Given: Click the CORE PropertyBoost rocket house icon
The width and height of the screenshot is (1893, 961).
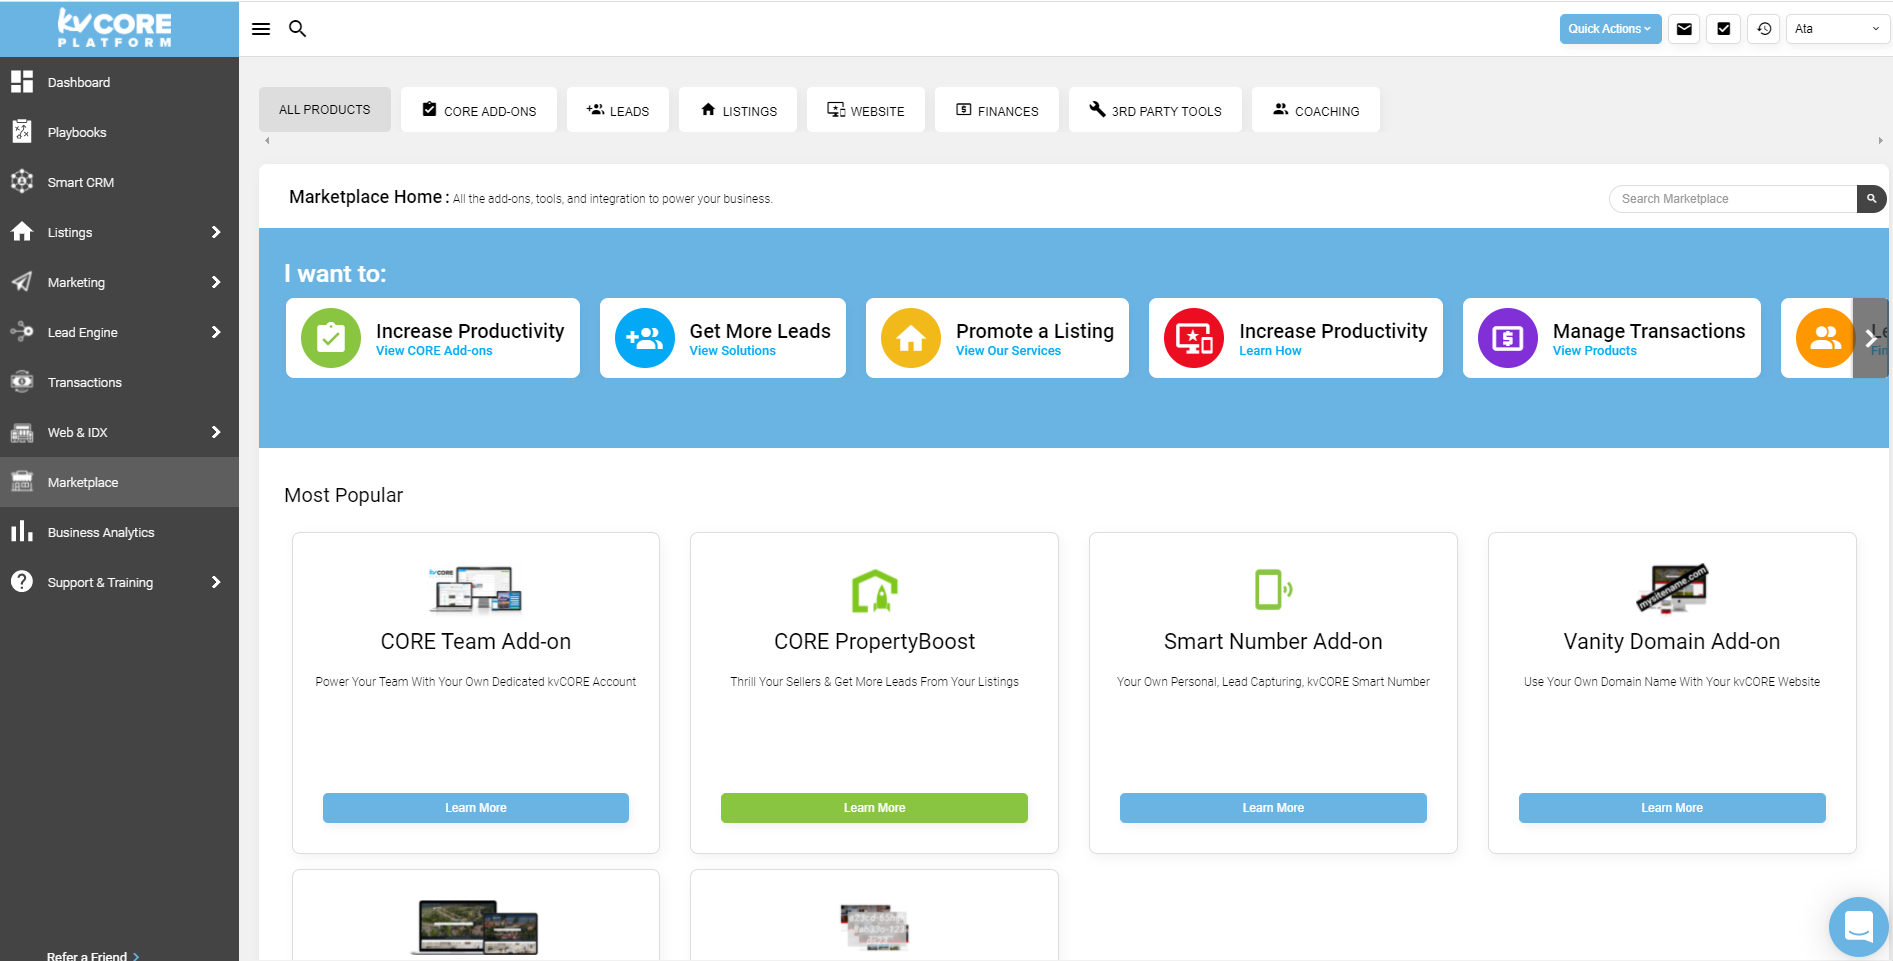Looking at the screenshot, I should tap(875, 590).
